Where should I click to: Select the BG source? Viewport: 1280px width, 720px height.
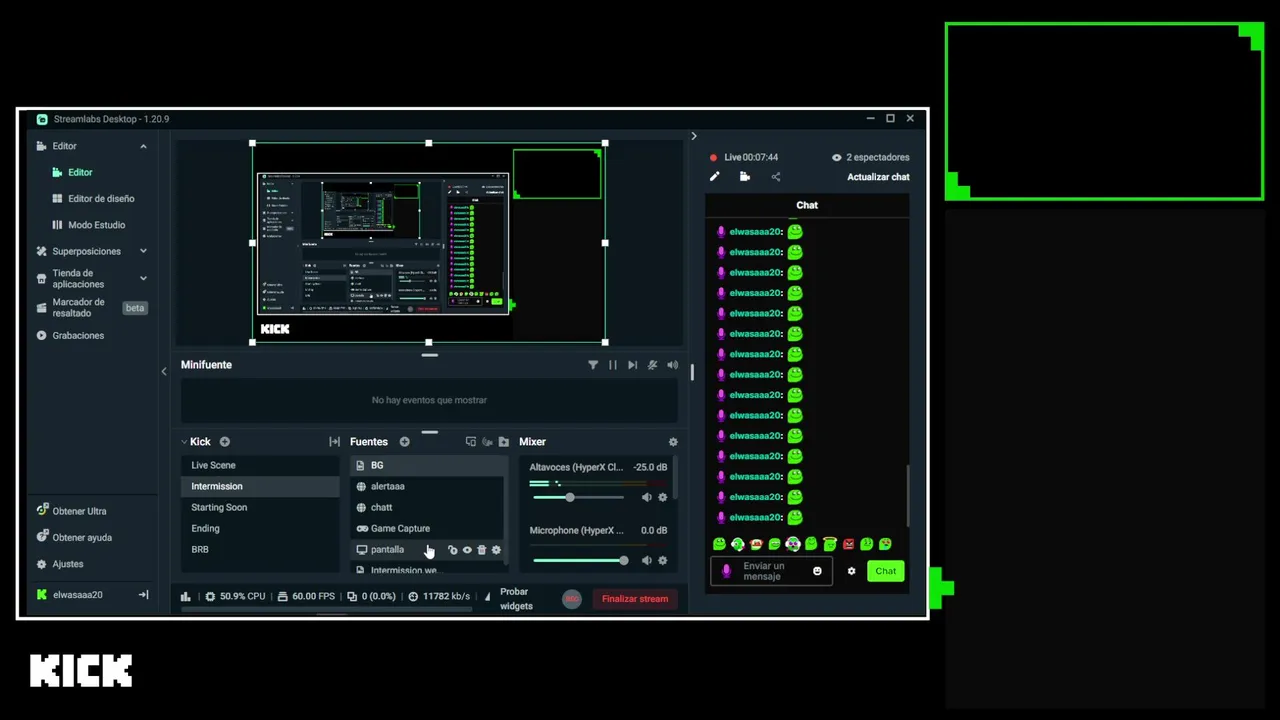(428, 465)
